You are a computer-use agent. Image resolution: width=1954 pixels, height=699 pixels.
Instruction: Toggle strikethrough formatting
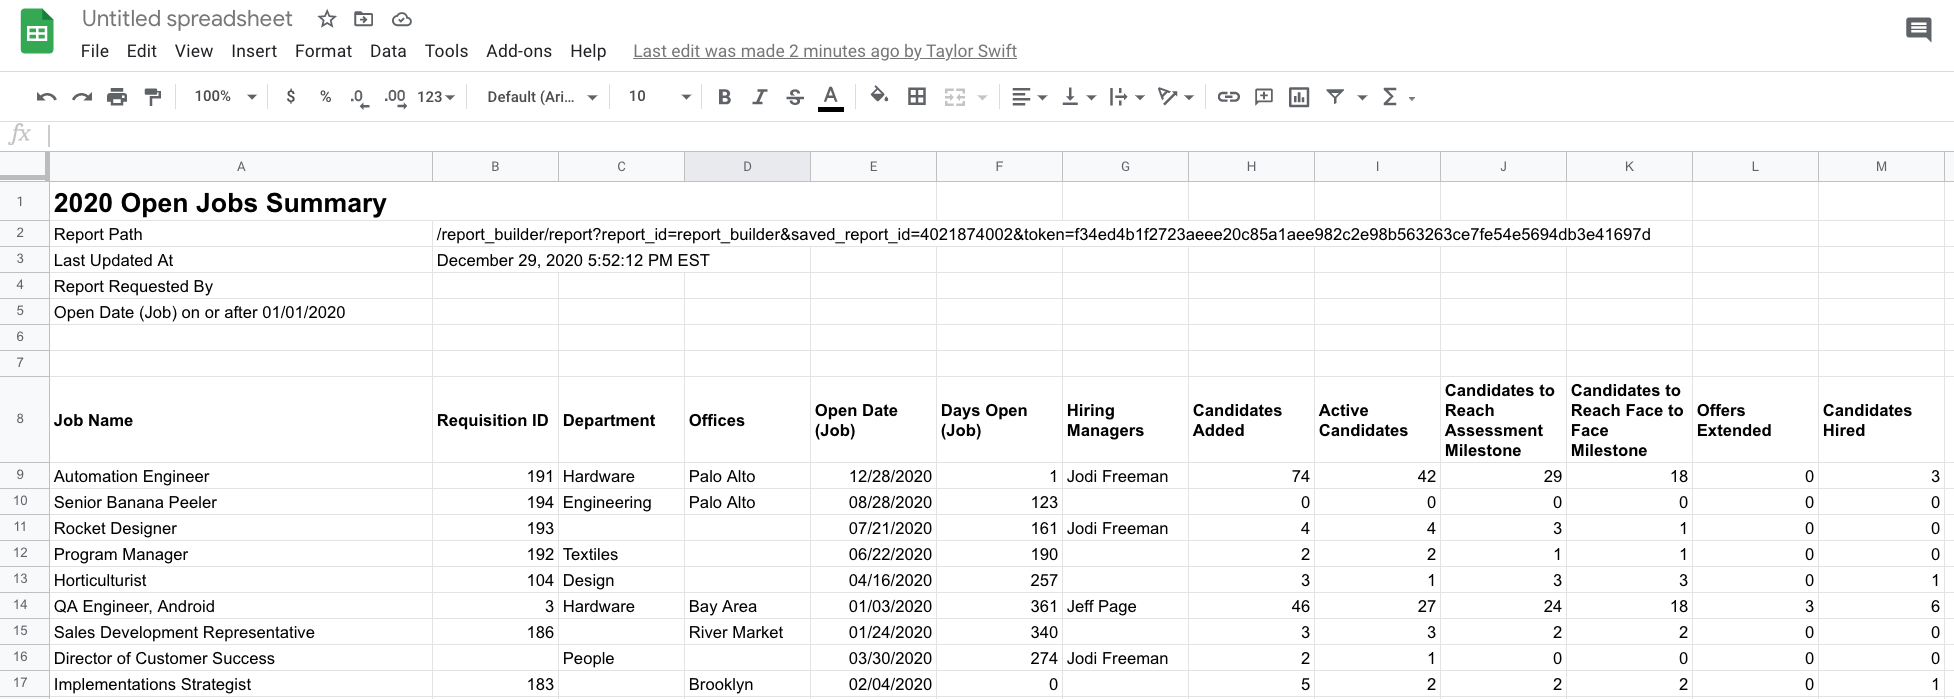(794, 97)
